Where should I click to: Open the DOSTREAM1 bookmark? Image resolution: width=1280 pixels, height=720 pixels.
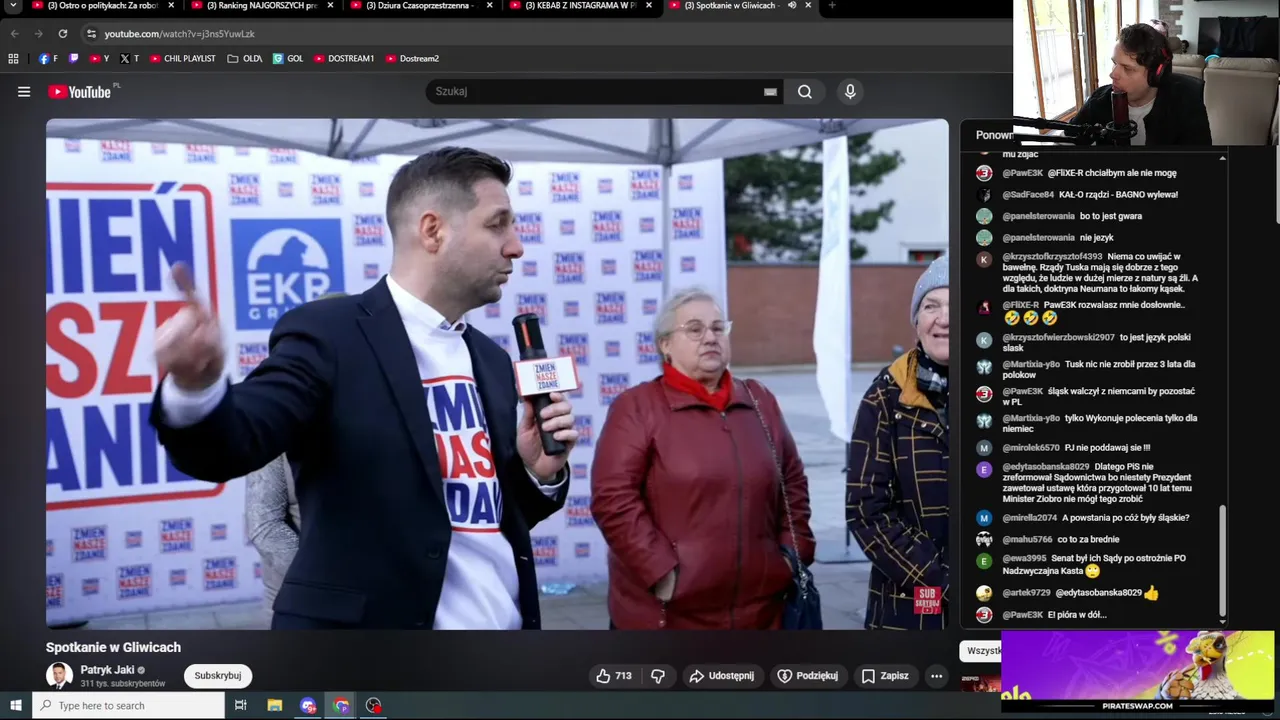344,59
